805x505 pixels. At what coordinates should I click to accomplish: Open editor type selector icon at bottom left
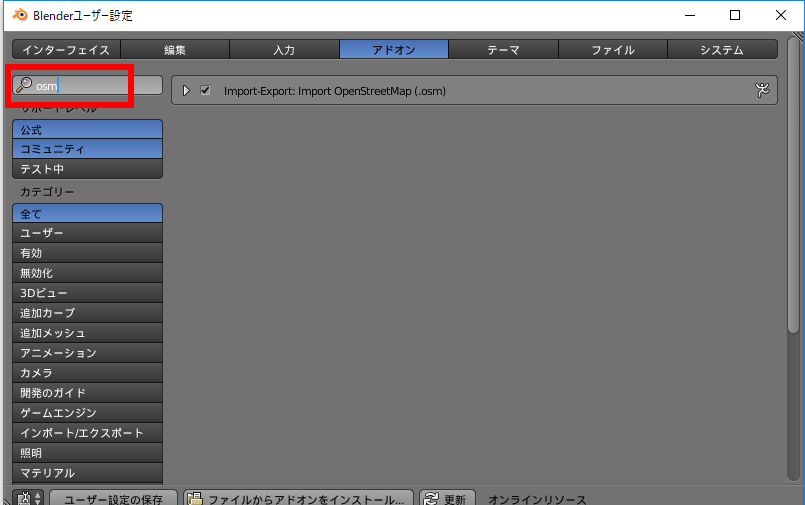click(28, 498)
